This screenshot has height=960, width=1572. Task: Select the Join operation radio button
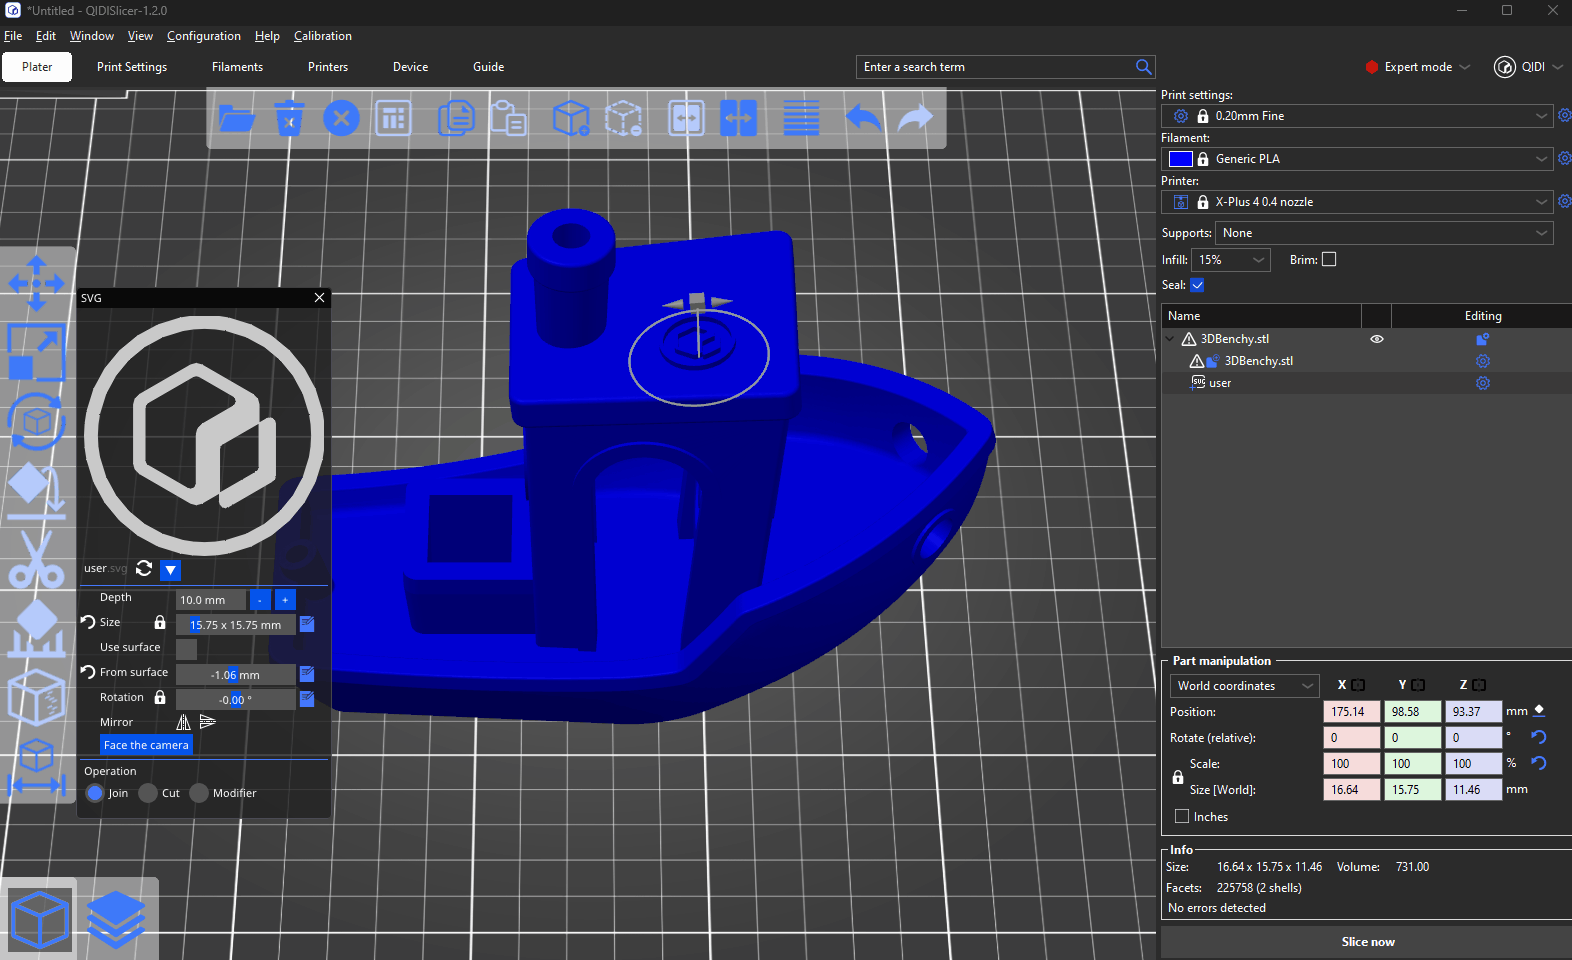click(x=95, y=793)
